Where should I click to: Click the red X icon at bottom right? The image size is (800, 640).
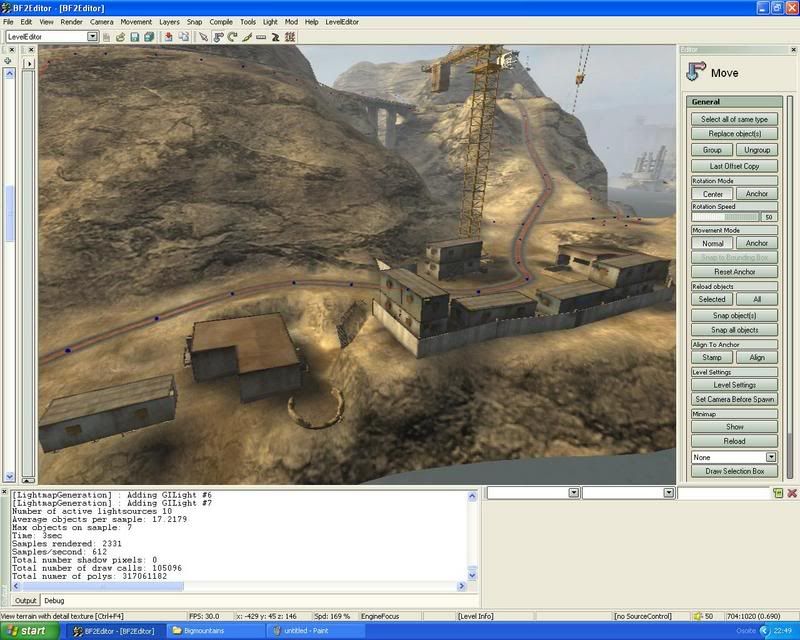792,493
